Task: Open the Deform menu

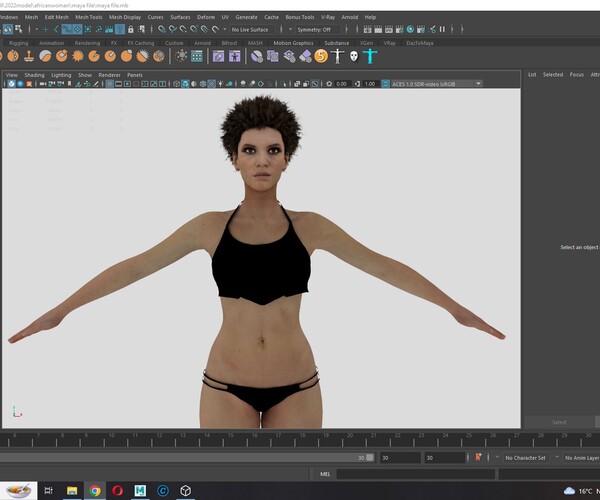Action: pyautogui.click(x=206, y=17)
